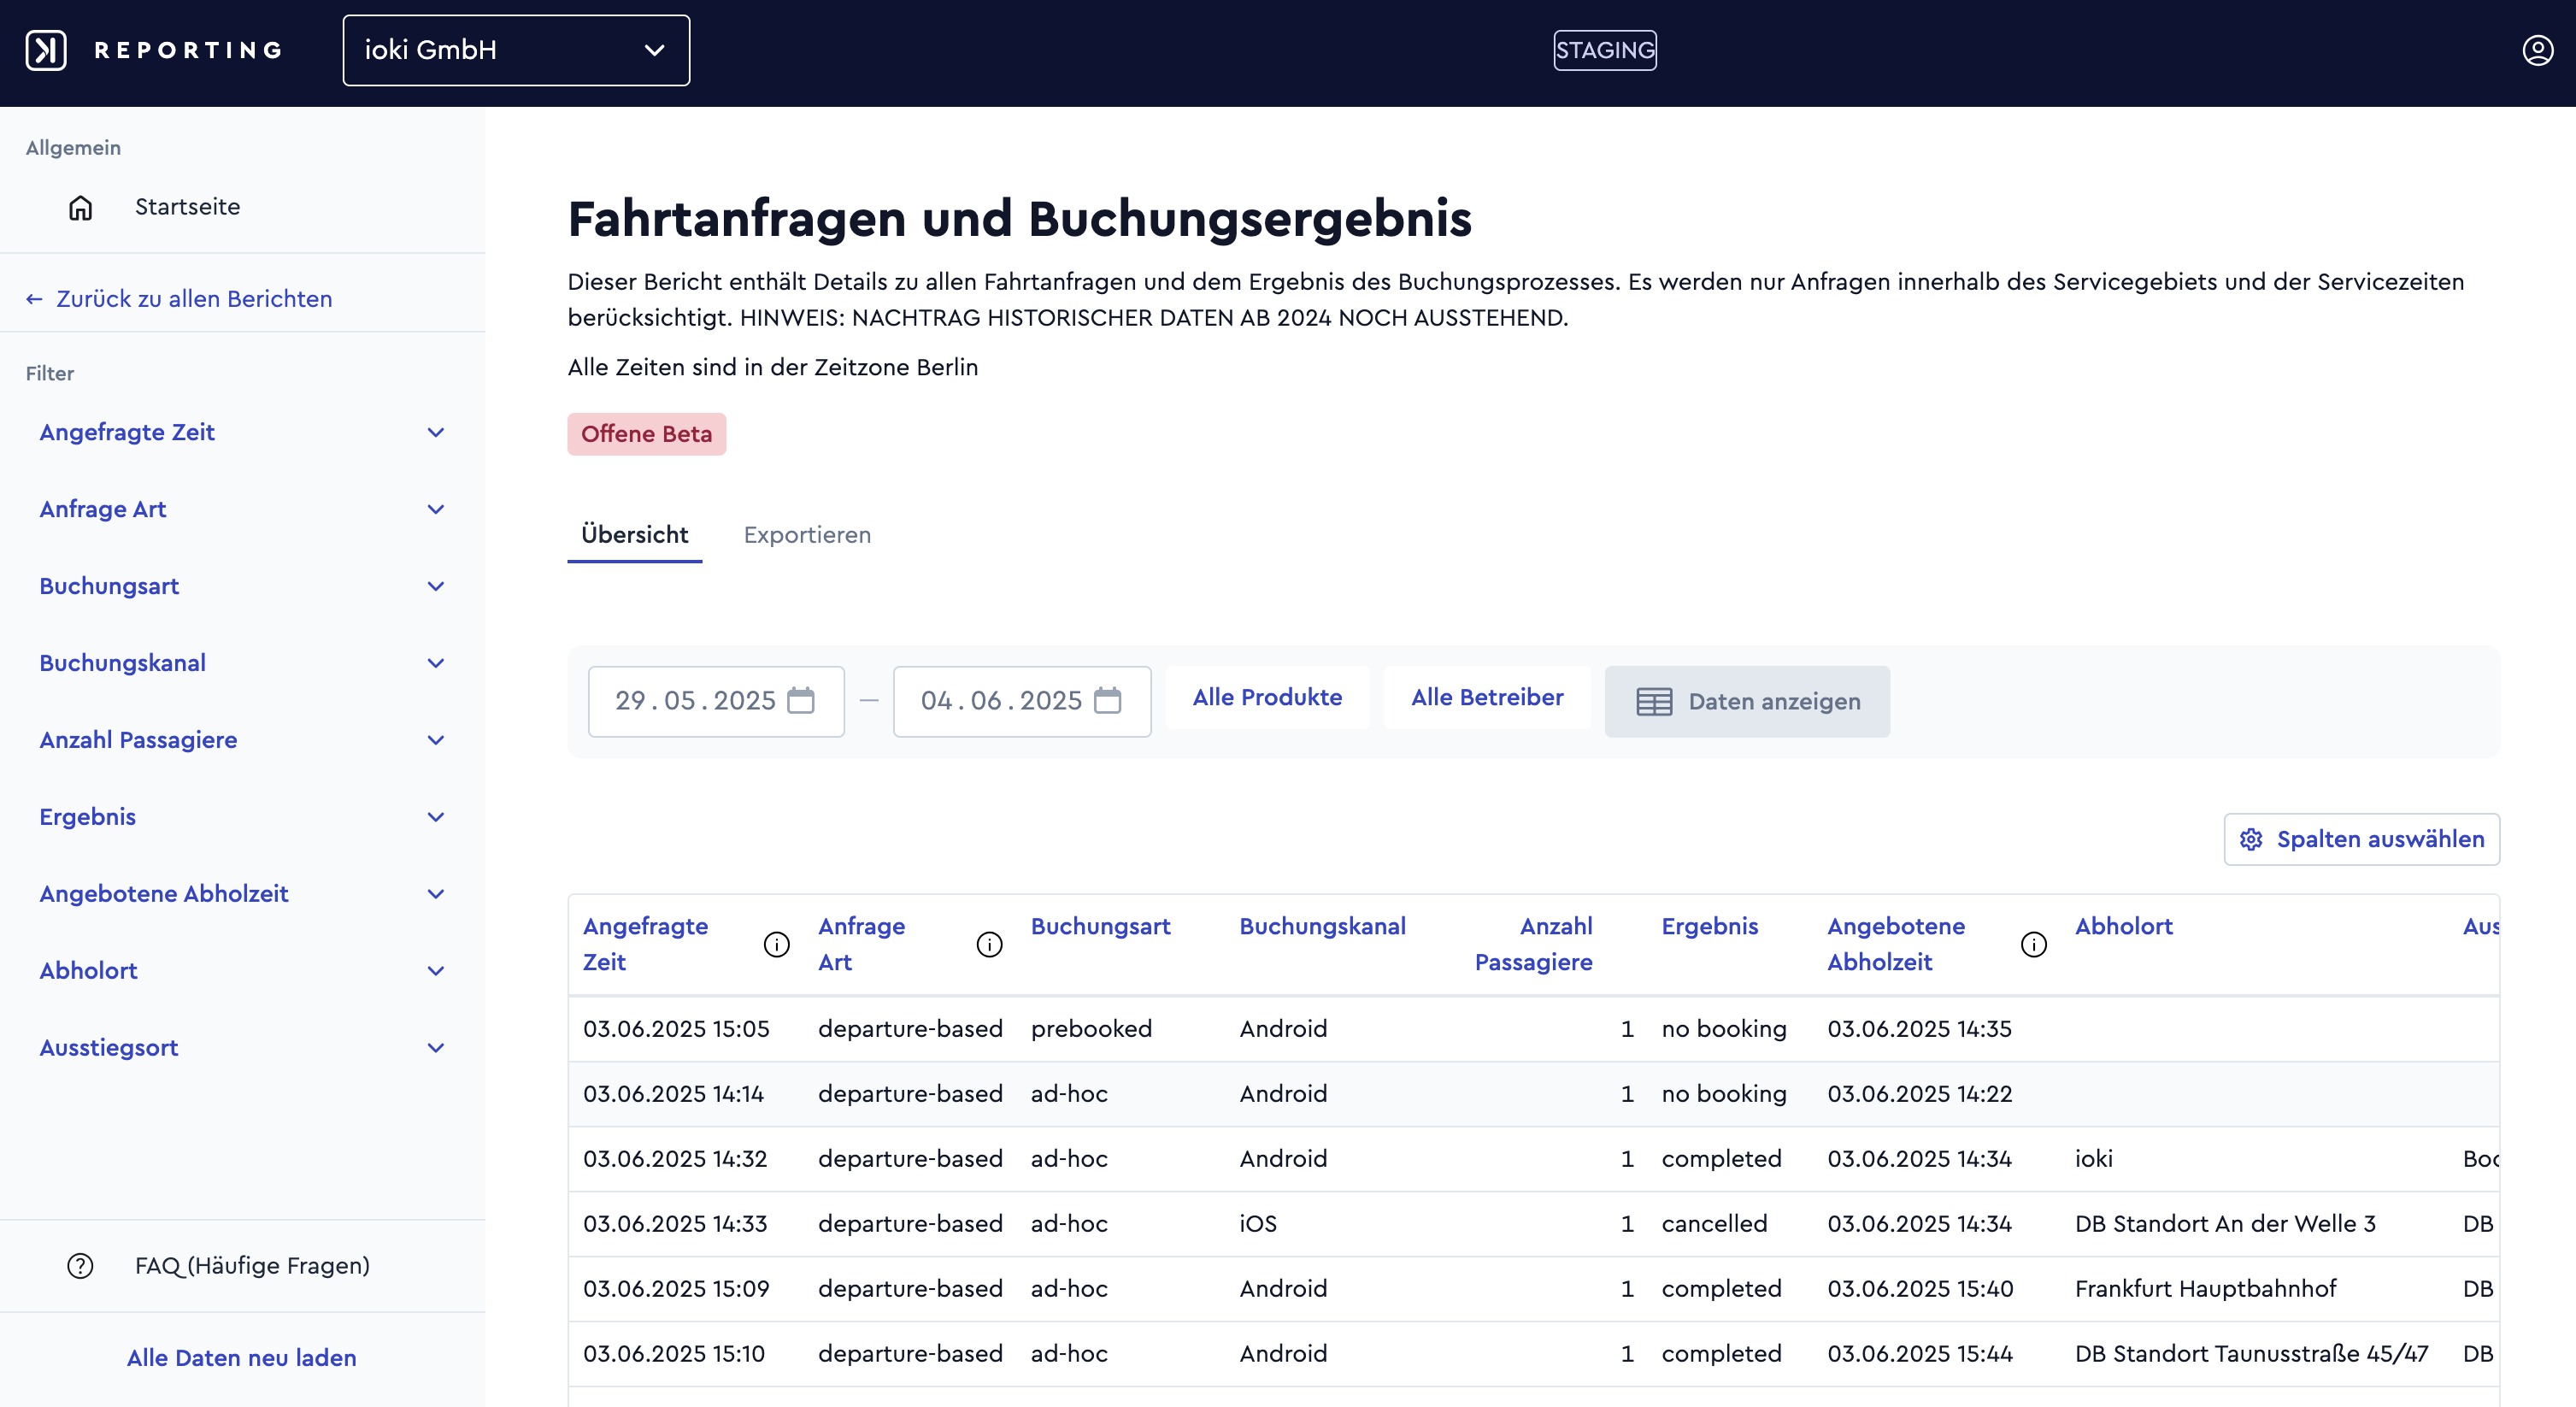2576x1407 pixels.
Task: Expand the Buchungskanal filter
Action: 241,663
